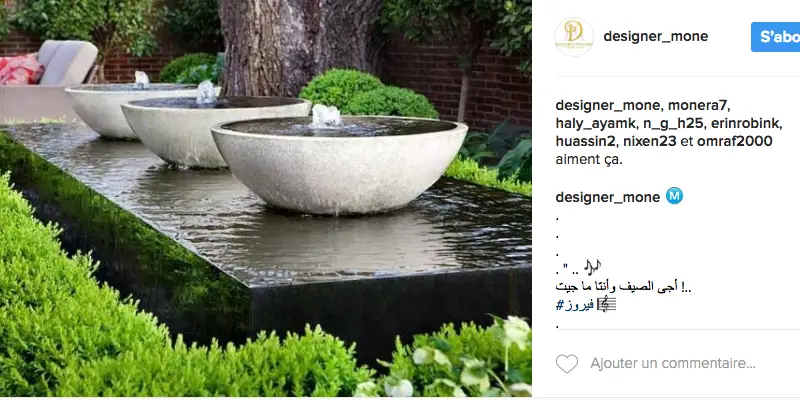Open monera7 liker profile
The height and width of the screenshot is (400, 800).
coord(699,106)
